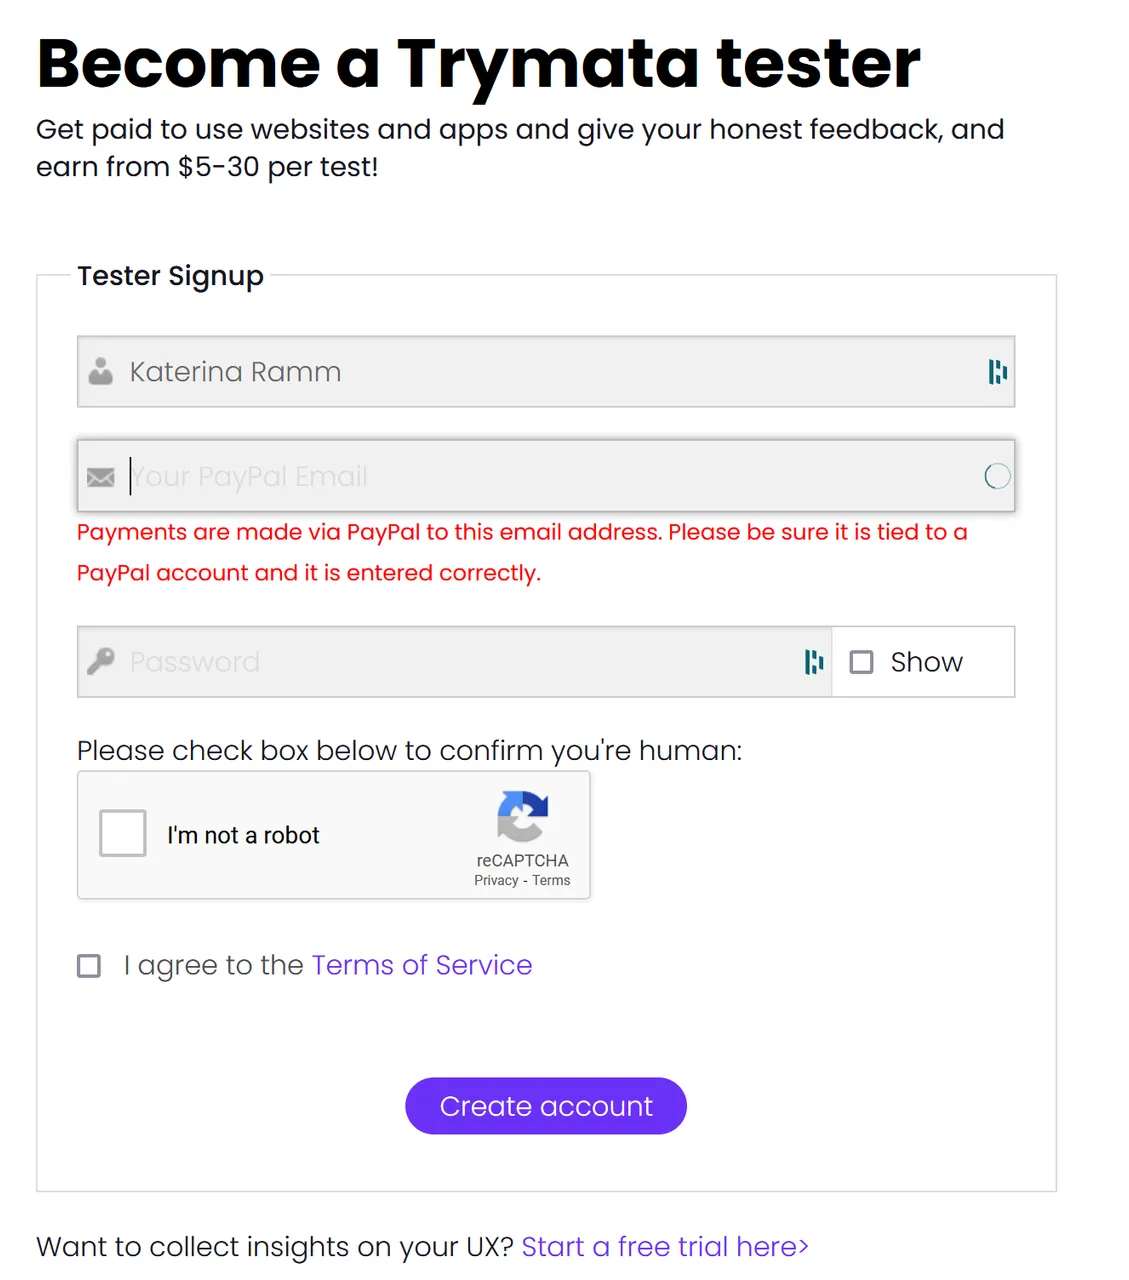Open the reCAPTCHA Privacy link
This screenshot has width=1129, height=1280.
(x=496, y=881)
